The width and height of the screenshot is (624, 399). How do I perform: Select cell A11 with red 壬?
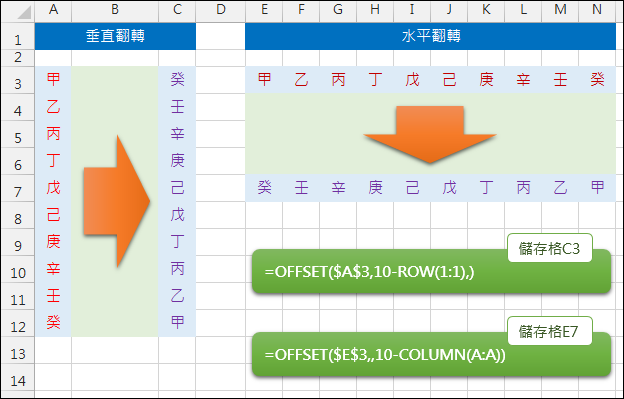click(53, 296)
